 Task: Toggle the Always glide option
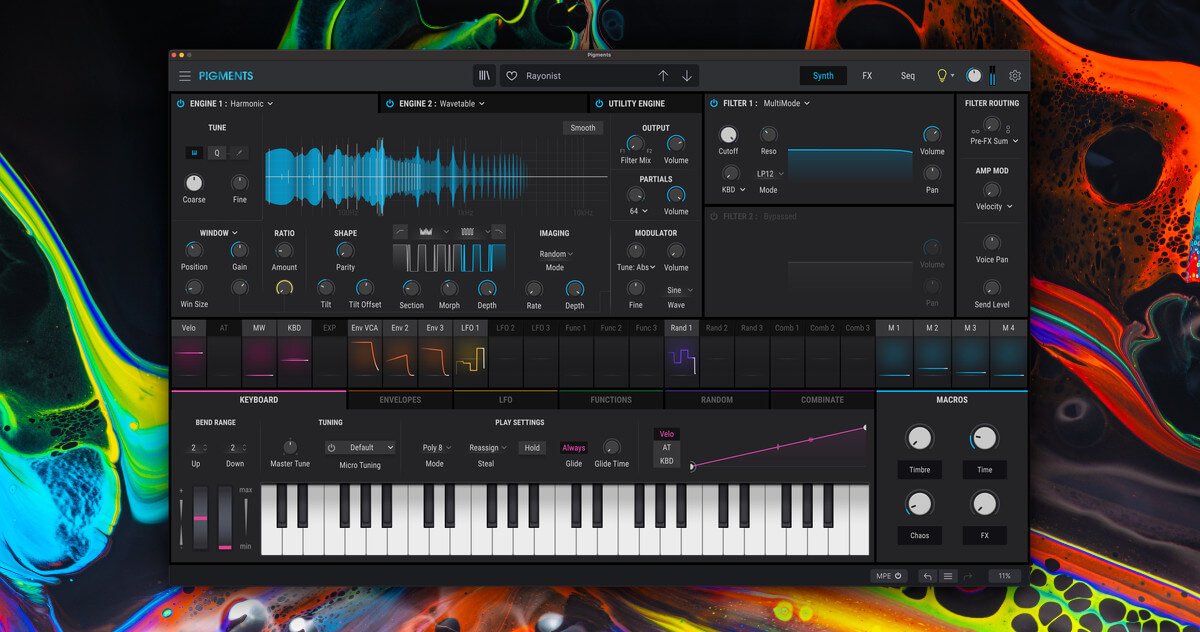(574, 448)
